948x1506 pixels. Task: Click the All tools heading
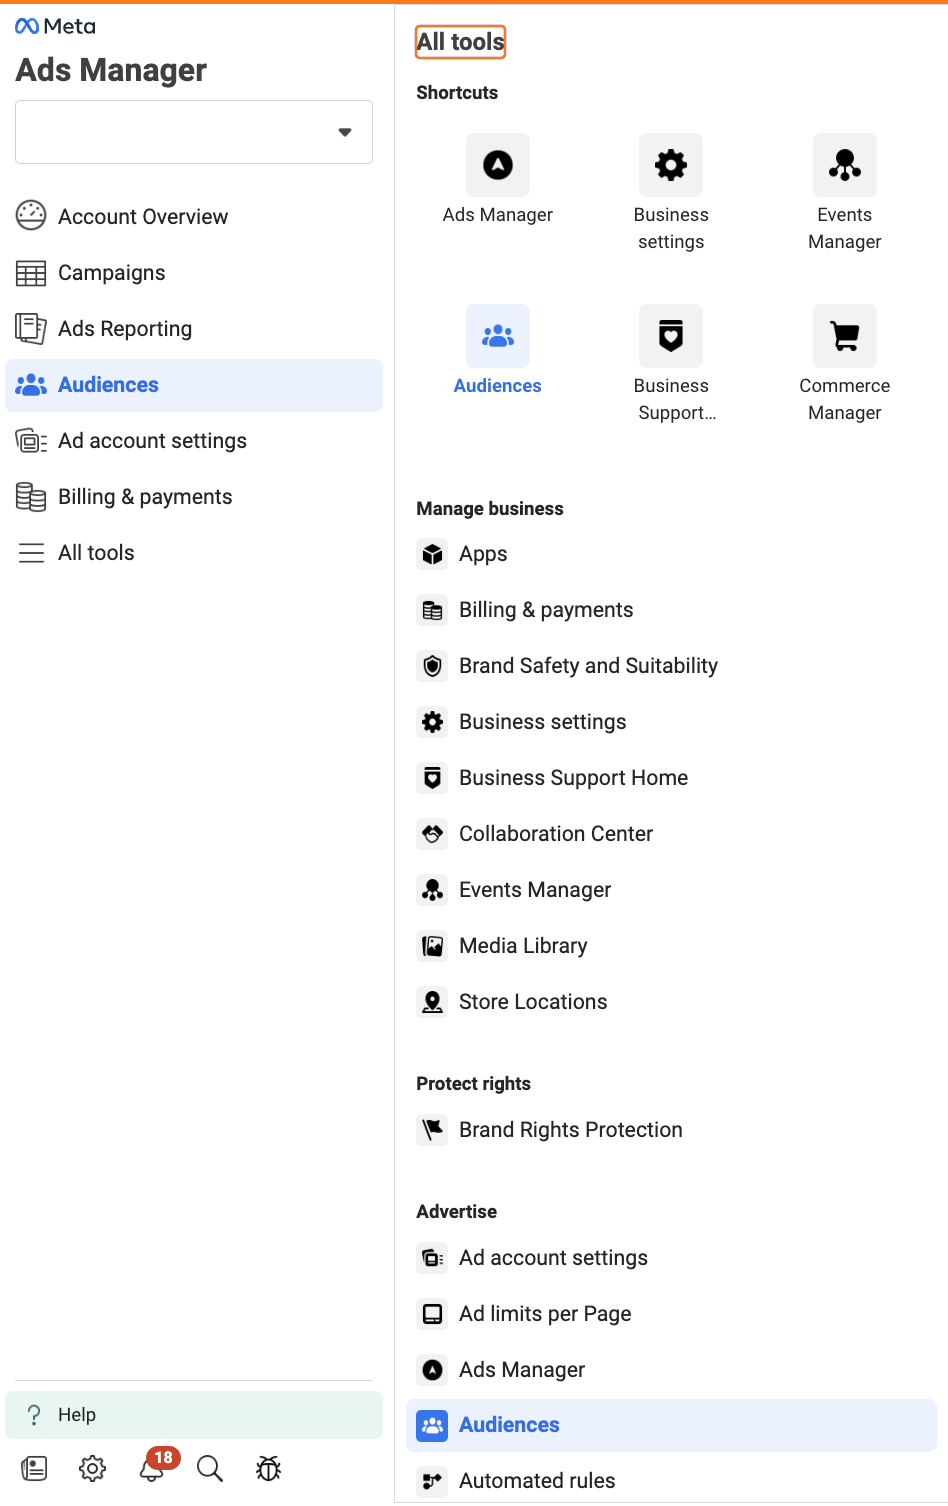[x=460, y=42]
